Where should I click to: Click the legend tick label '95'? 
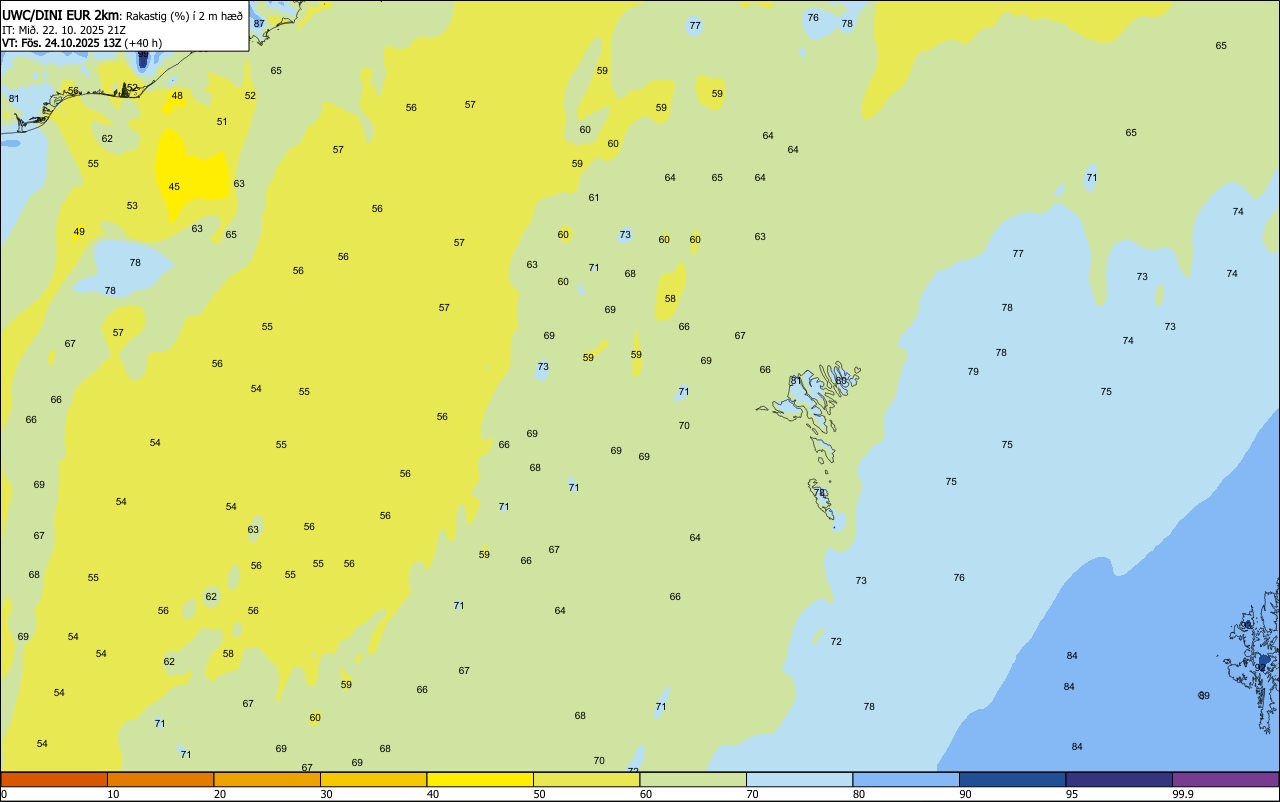tap(1071, 794)
